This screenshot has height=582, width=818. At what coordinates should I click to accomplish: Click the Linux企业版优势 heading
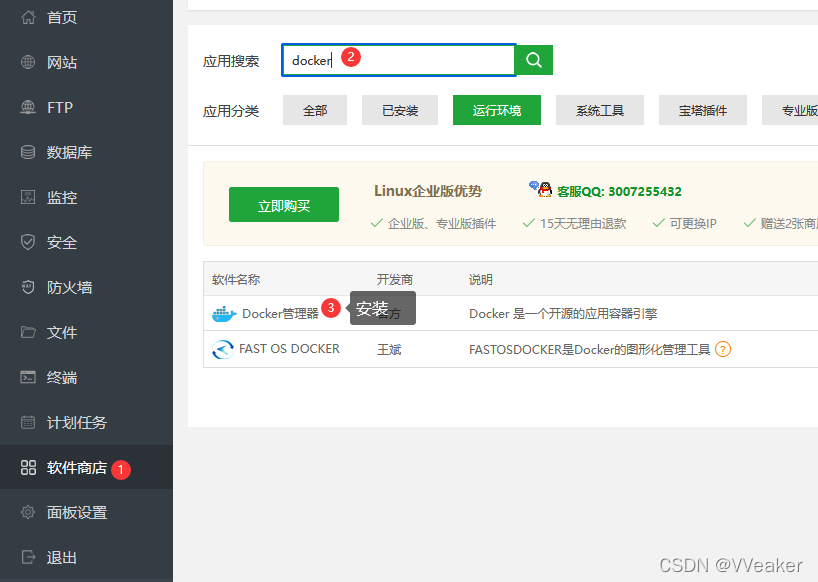click(x=428, y=191)
